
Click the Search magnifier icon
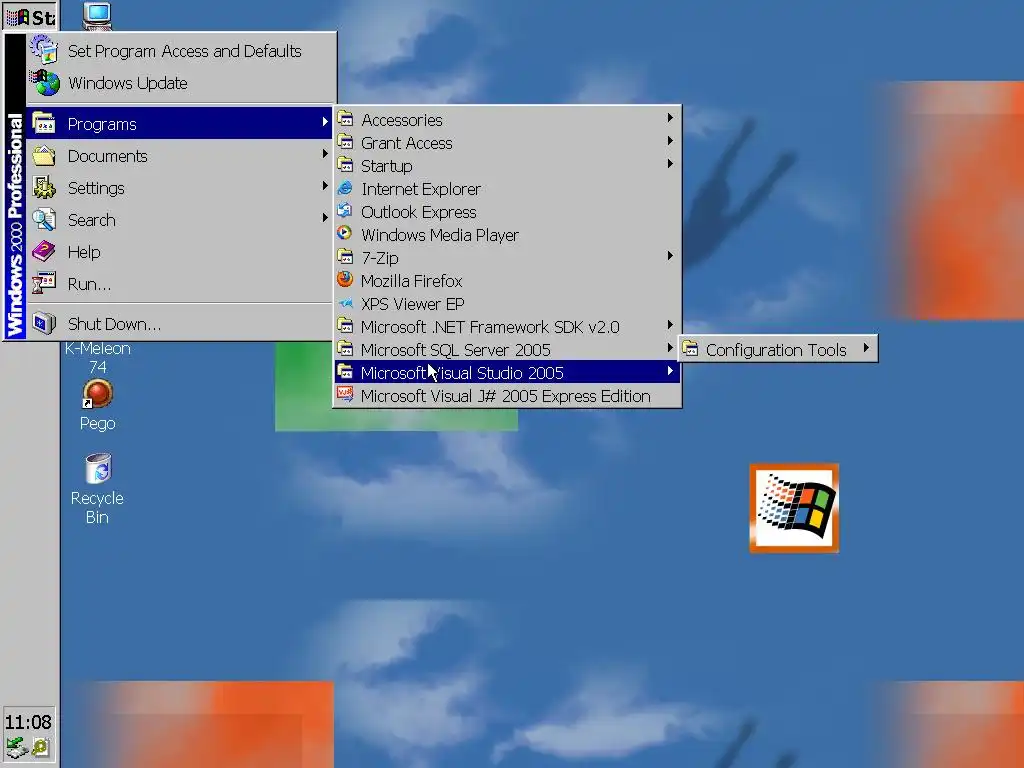click(44, 219)
